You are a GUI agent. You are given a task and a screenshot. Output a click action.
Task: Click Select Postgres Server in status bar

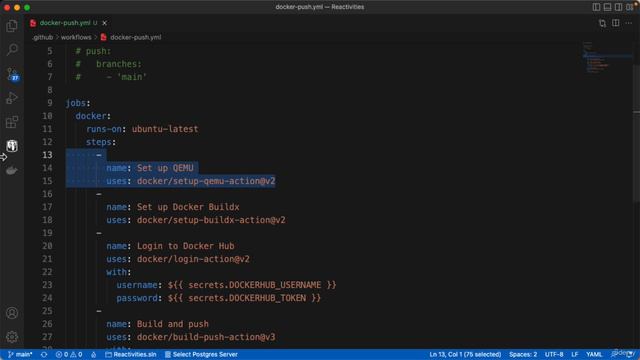(x=201, y=354)
